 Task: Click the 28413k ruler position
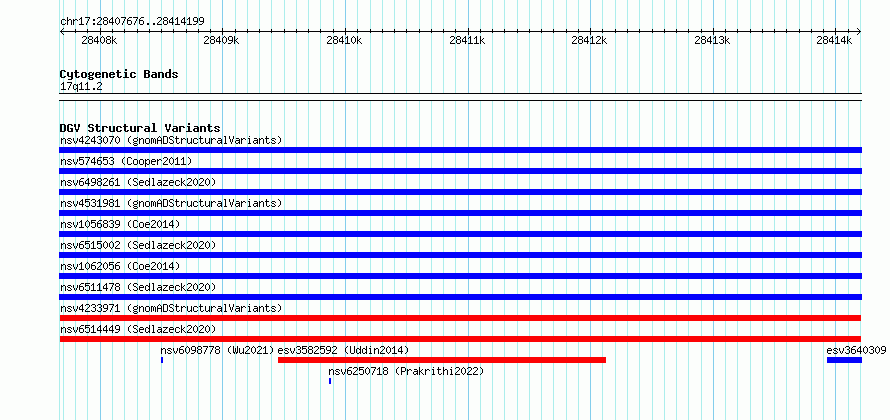click(x=712, y=40)
